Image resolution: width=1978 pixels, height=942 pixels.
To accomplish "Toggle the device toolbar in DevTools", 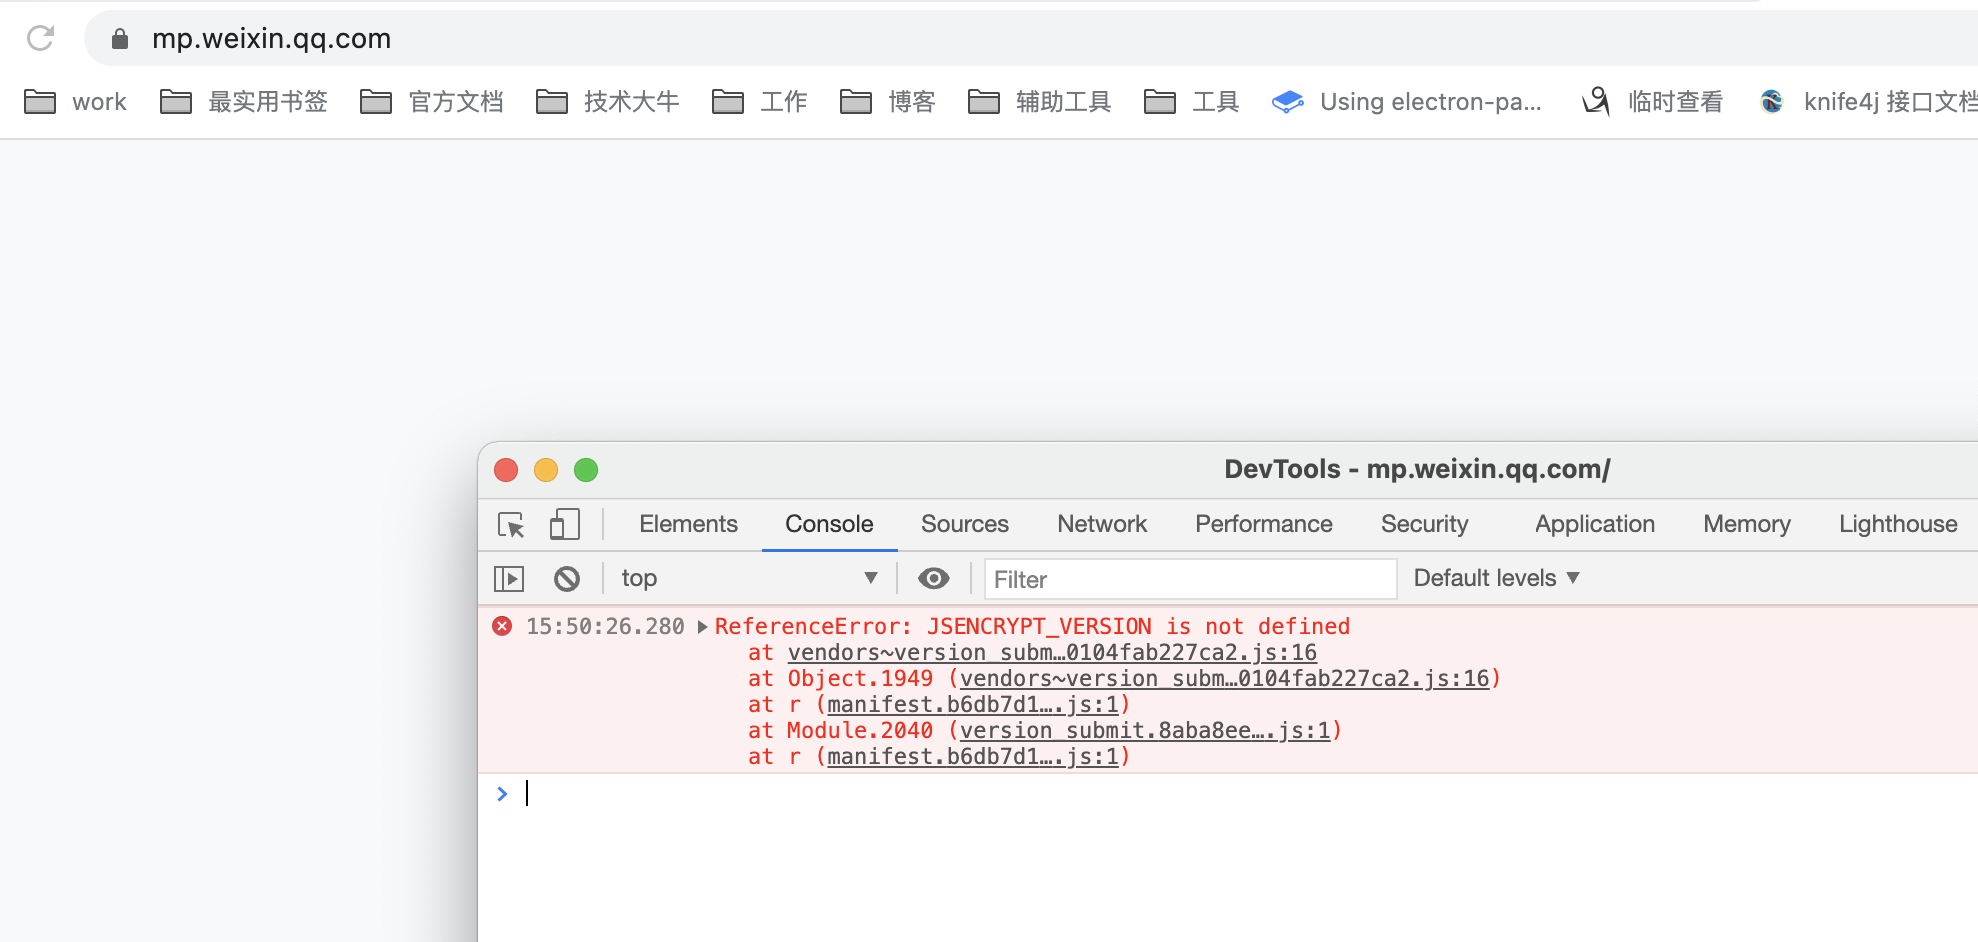I will click(564, 525).
